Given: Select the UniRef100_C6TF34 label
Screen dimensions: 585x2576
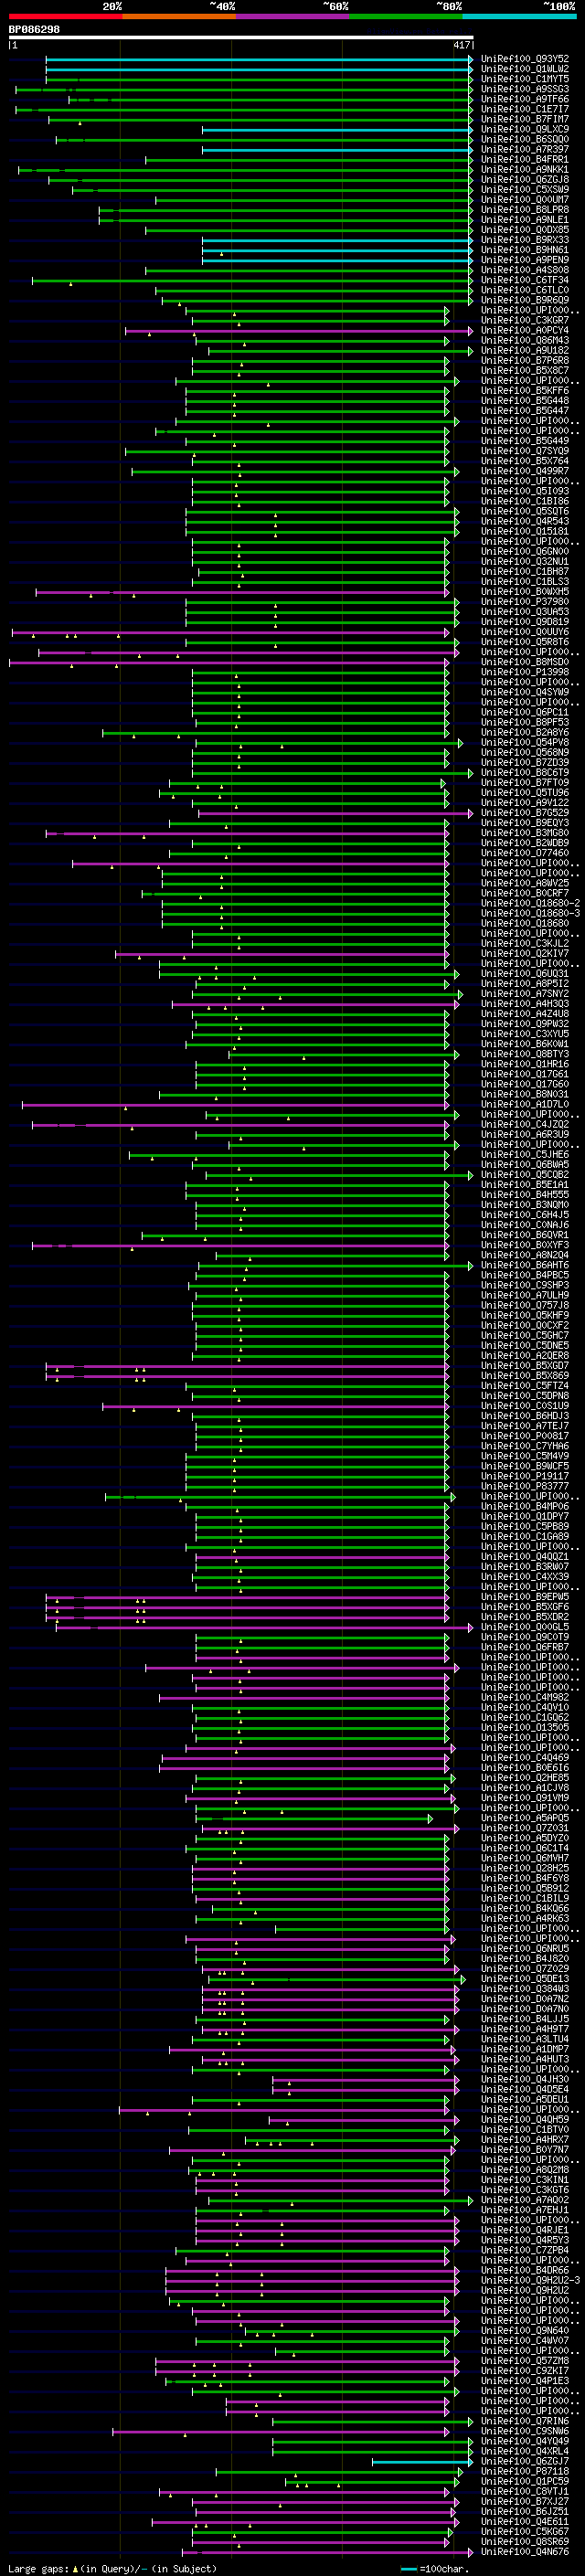Looking at the screenshot, I should point(525,280).
